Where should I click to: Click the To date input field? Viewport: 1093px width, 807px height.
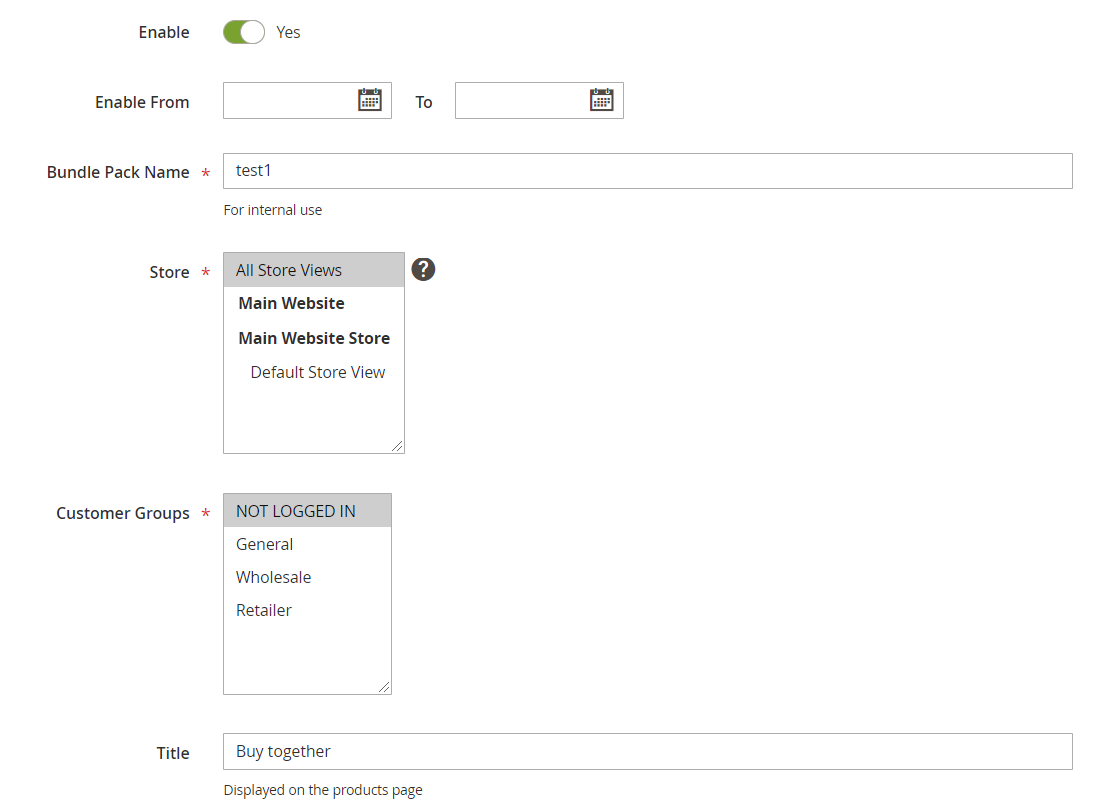pos(520,101)
